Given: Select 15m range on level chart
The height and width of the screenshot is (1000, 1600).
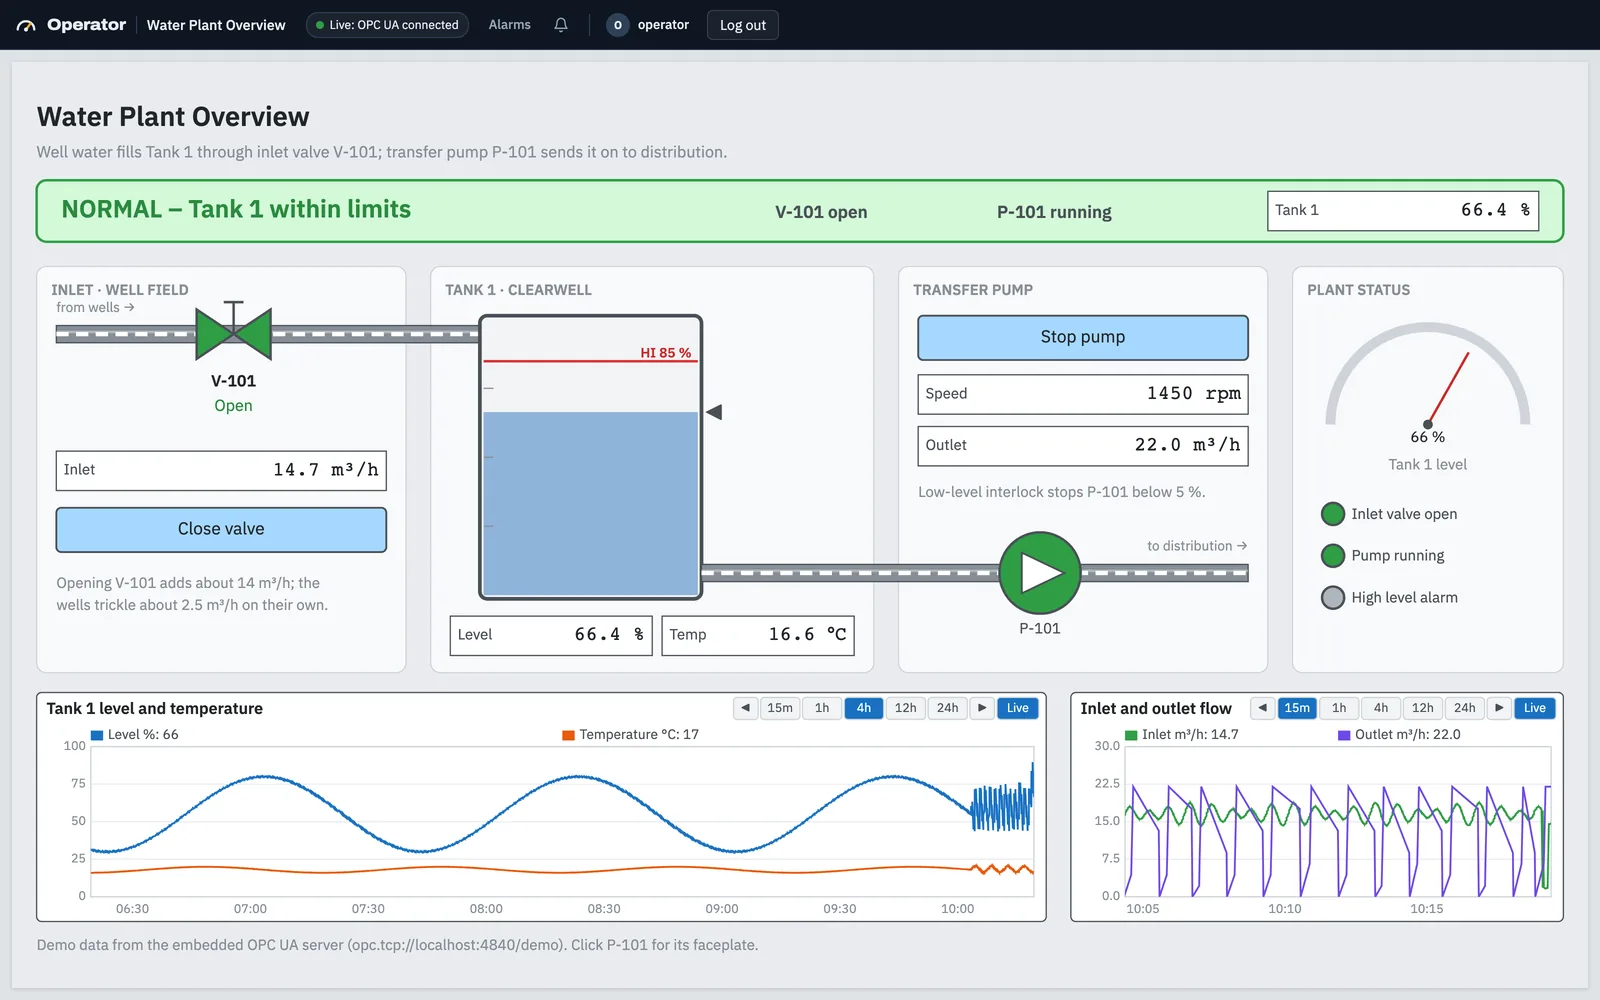Looking at the screenshot, I should (x=780, y=708).
